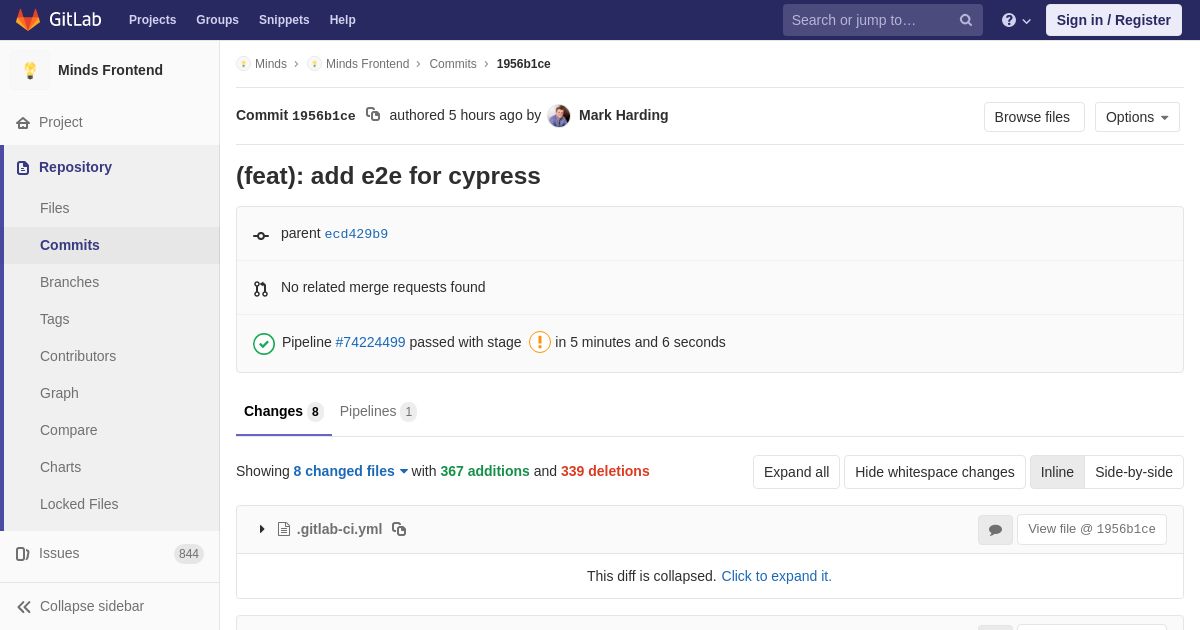Click Mark Harding's avatar
The height and width of the screenshot is (630, 1200).
click(559, 116)
